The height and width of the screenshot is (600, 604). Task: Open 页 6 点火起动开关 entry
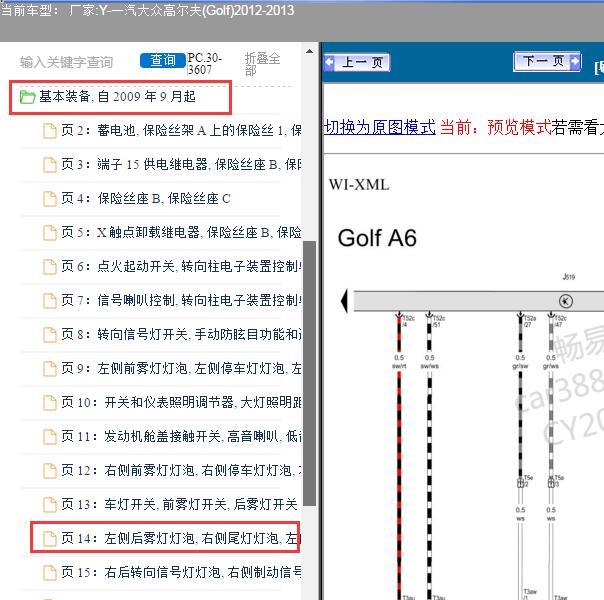pos(181,266)
